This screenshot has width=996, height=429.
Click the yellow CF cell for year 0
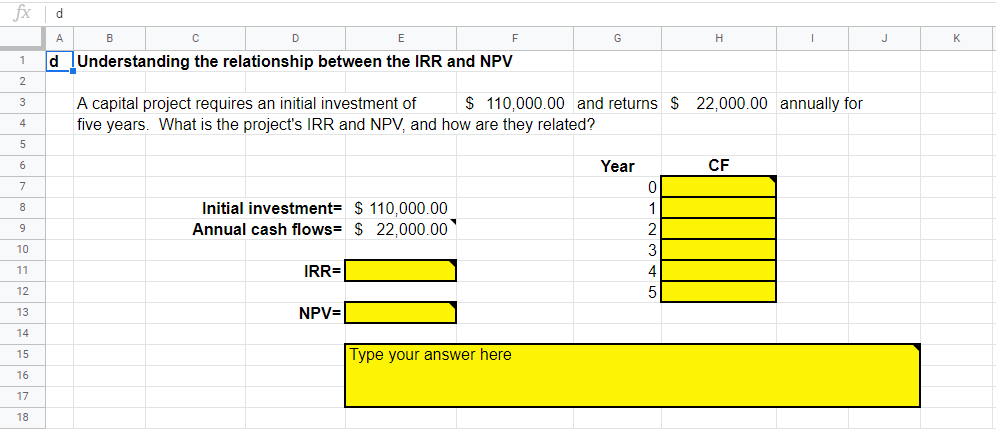click(719, 187)
